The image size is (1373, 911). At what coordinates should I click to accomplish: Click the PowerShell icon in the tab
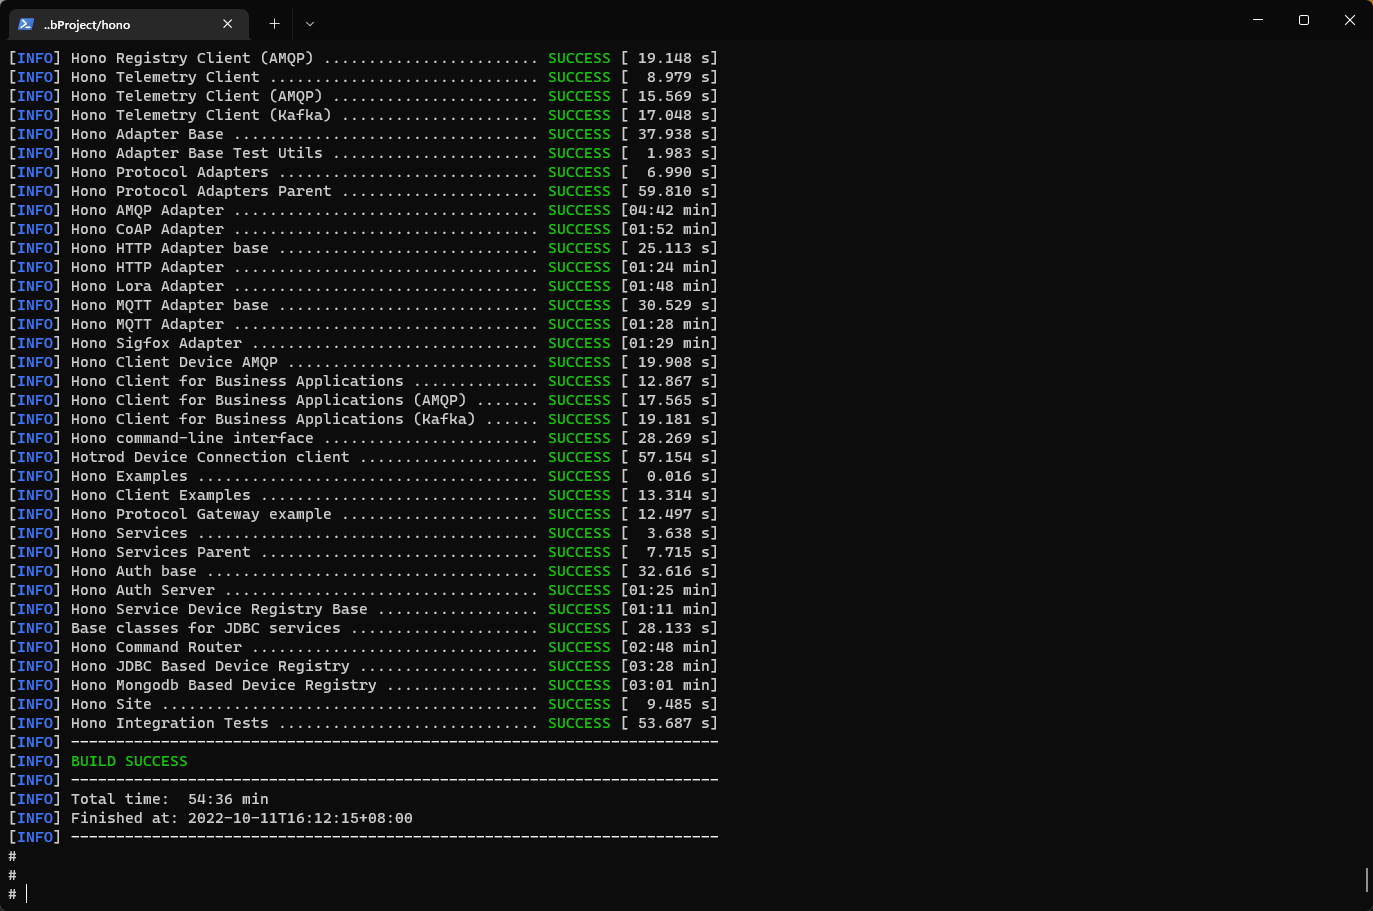coord(26,24)
